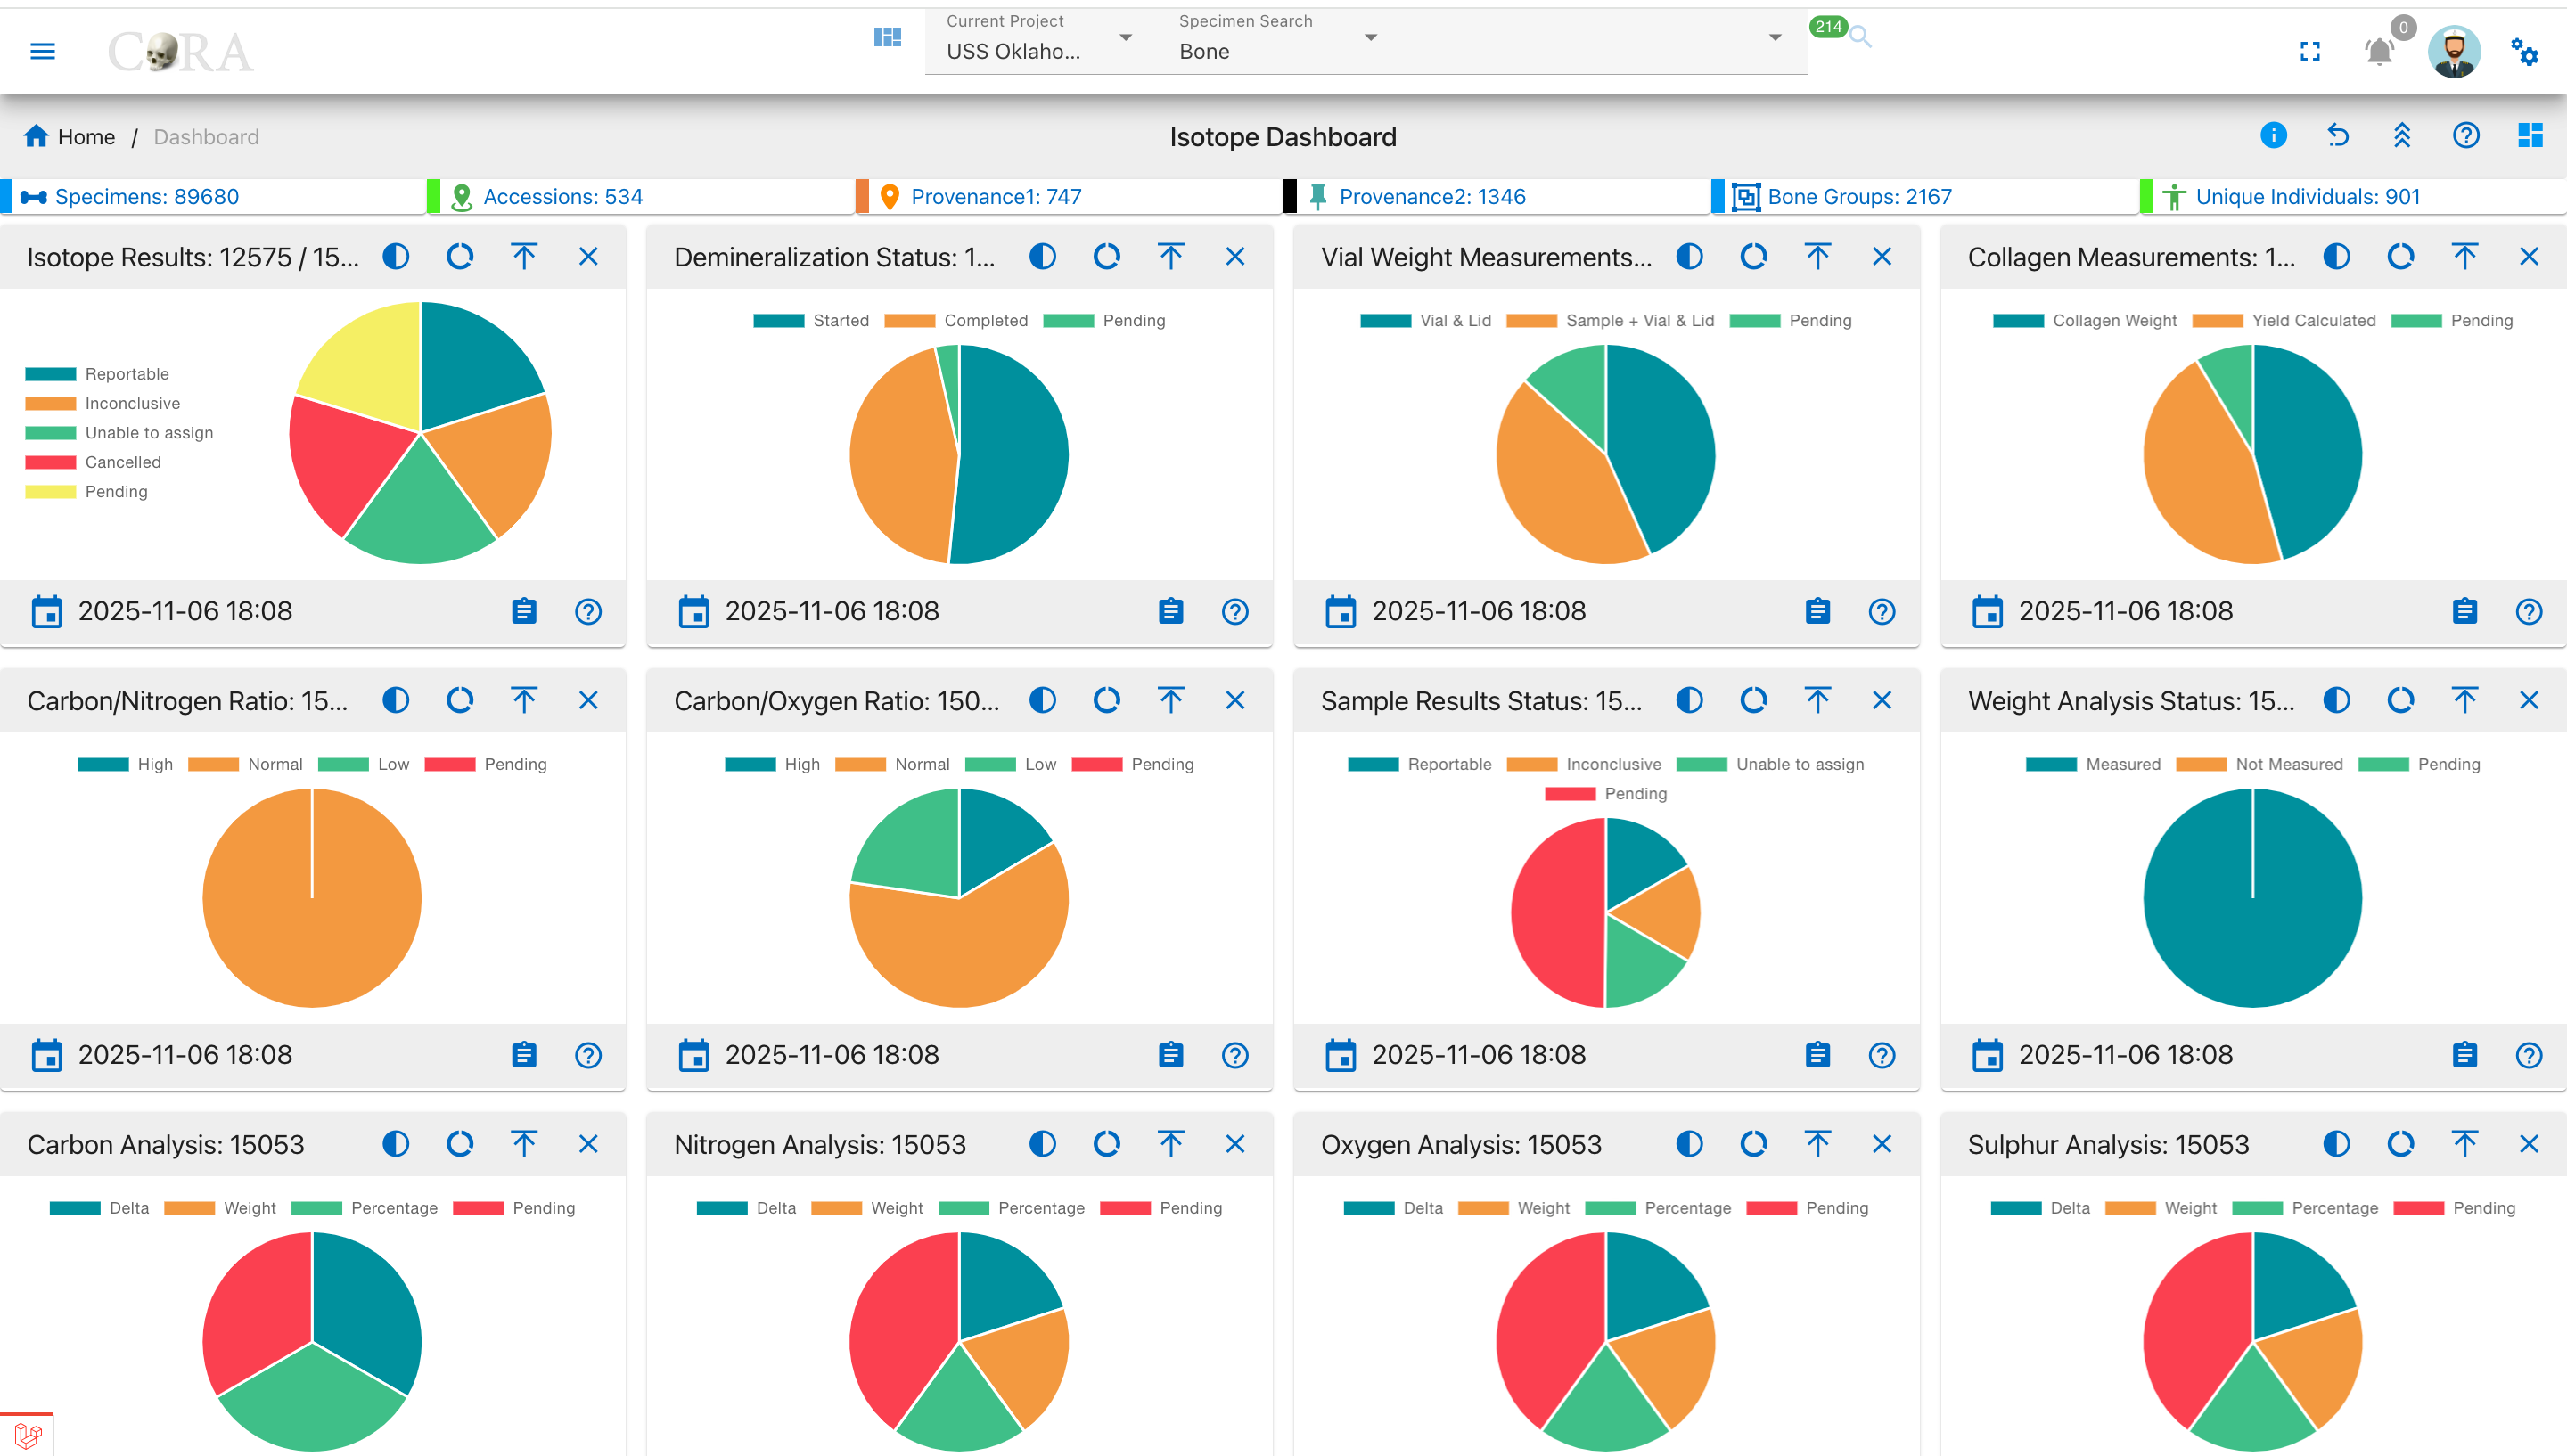Open the project dashboard grid icon beside Current Project
The height and width of the screenshot is (1456, 2567).
point(887,37)
